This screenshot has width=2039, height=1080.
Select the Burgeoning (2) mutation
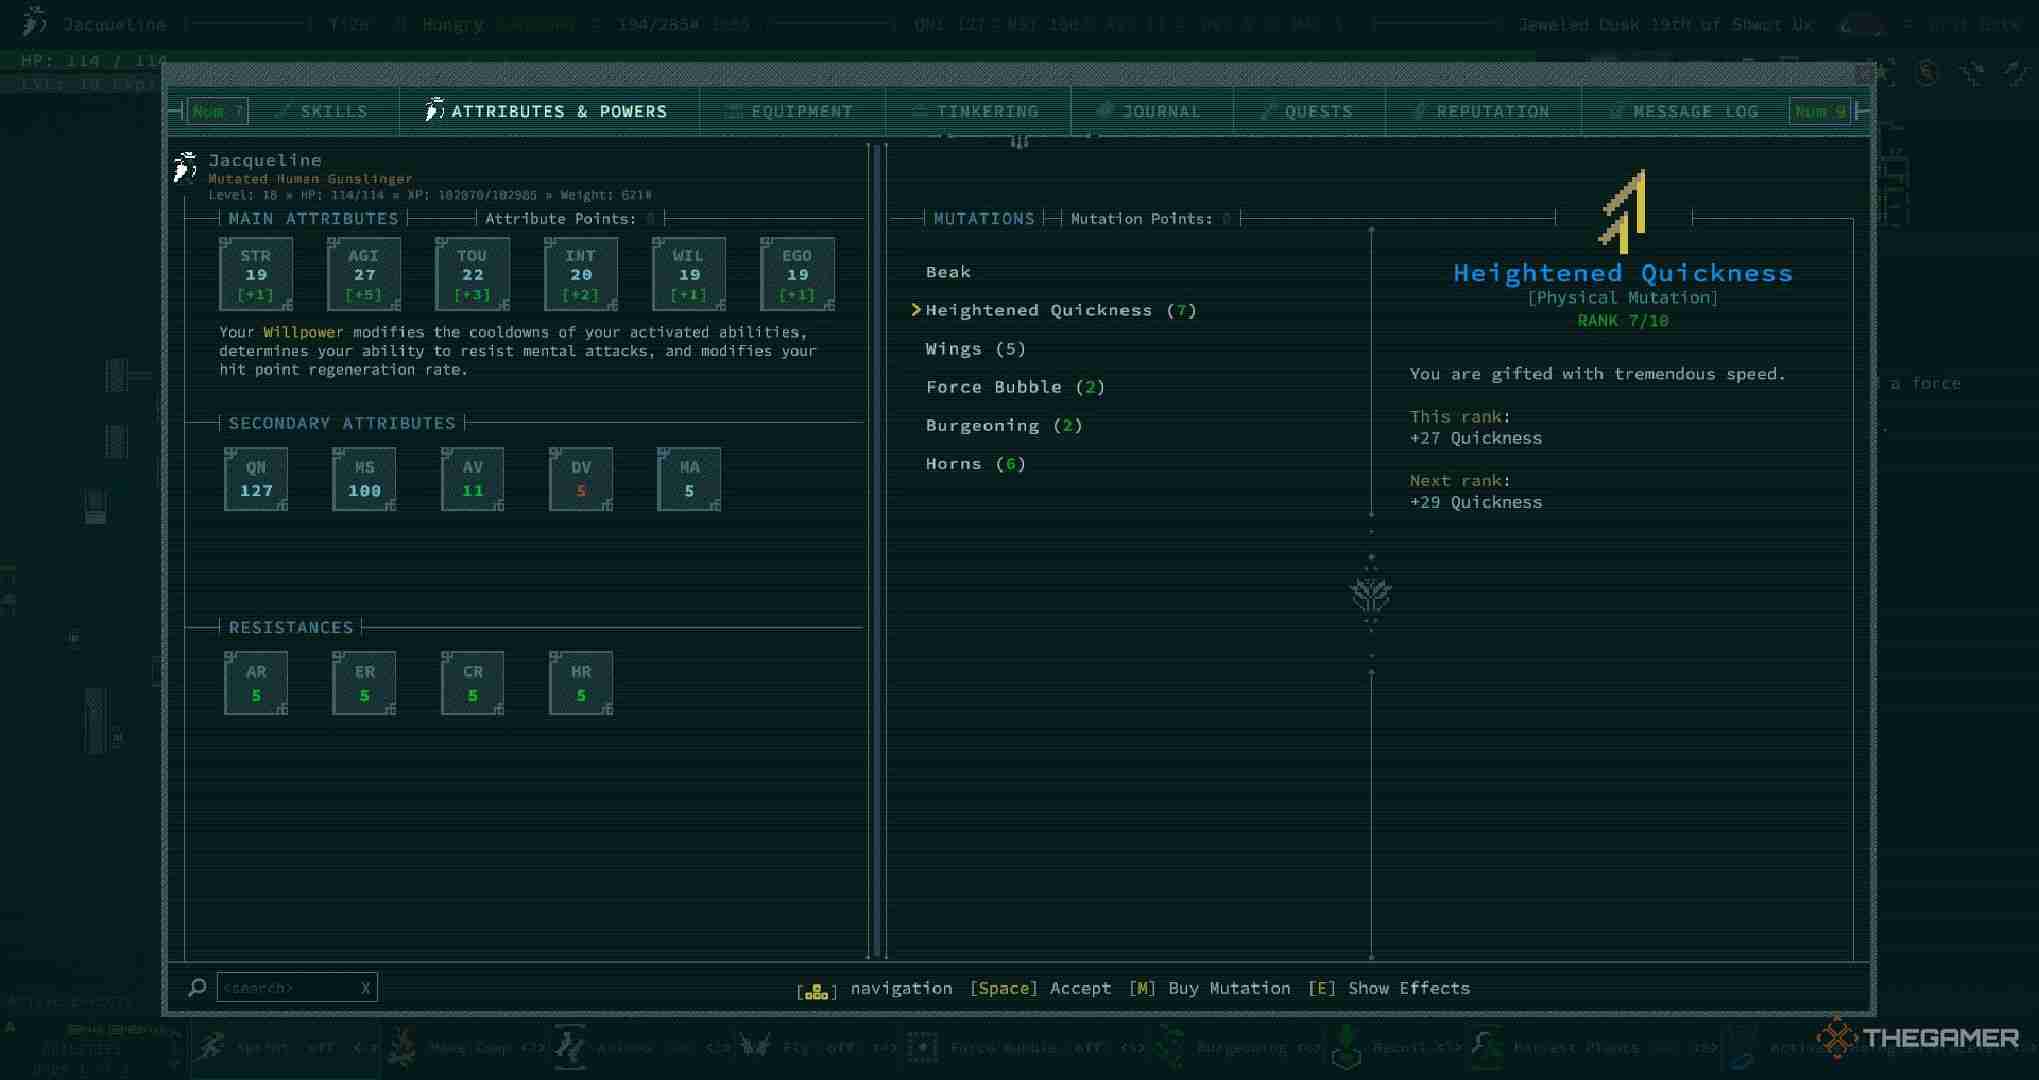[x=1004, y=425]
